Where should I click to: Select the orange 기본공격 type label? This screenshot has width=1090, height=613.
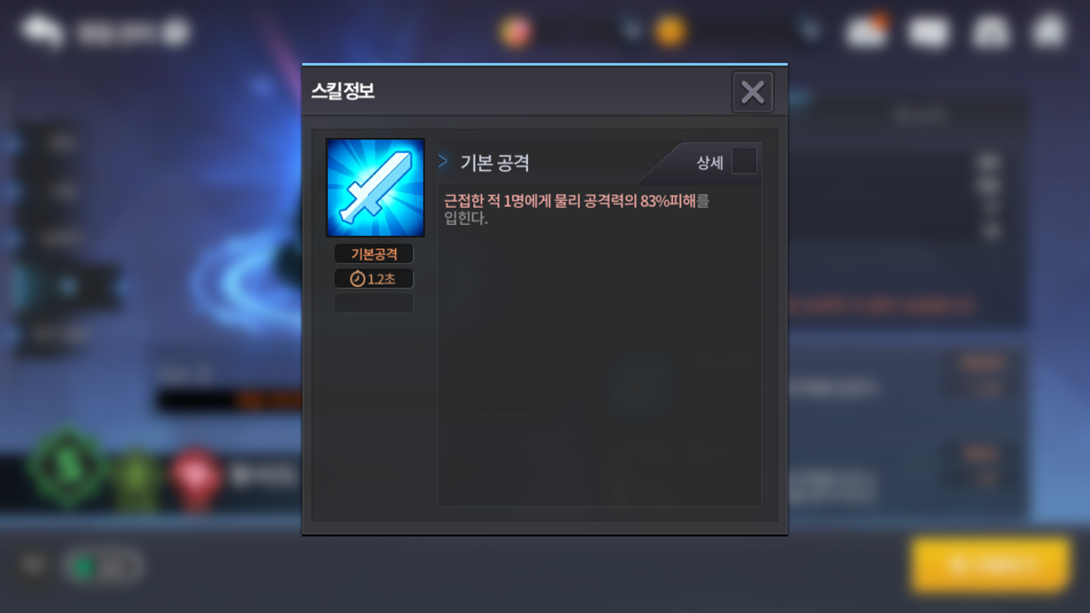374,254
